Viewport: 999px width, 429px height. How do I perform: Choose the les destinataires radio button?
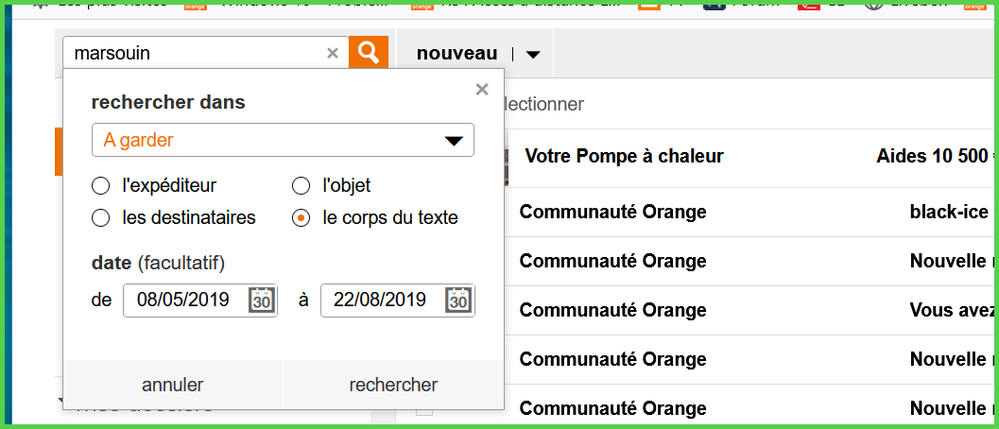[100, 218]
